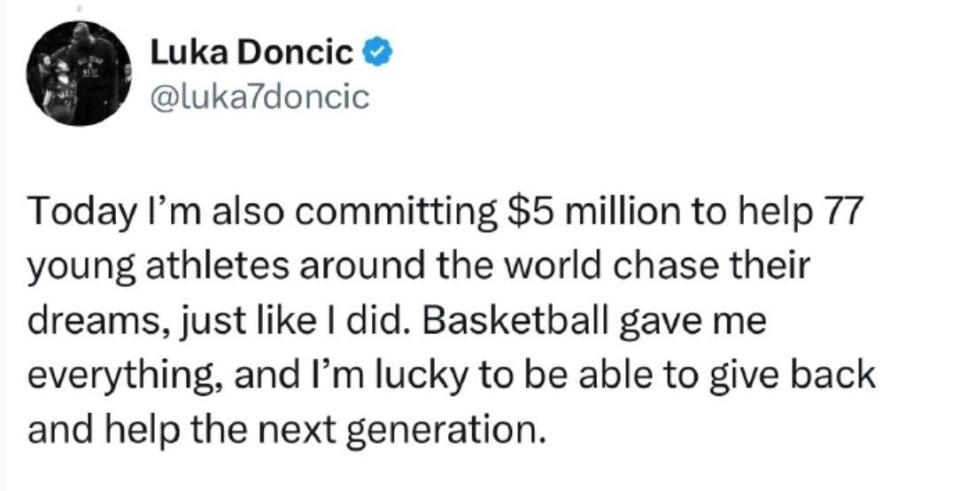Click the words "just like I did."

click(296, 322)
